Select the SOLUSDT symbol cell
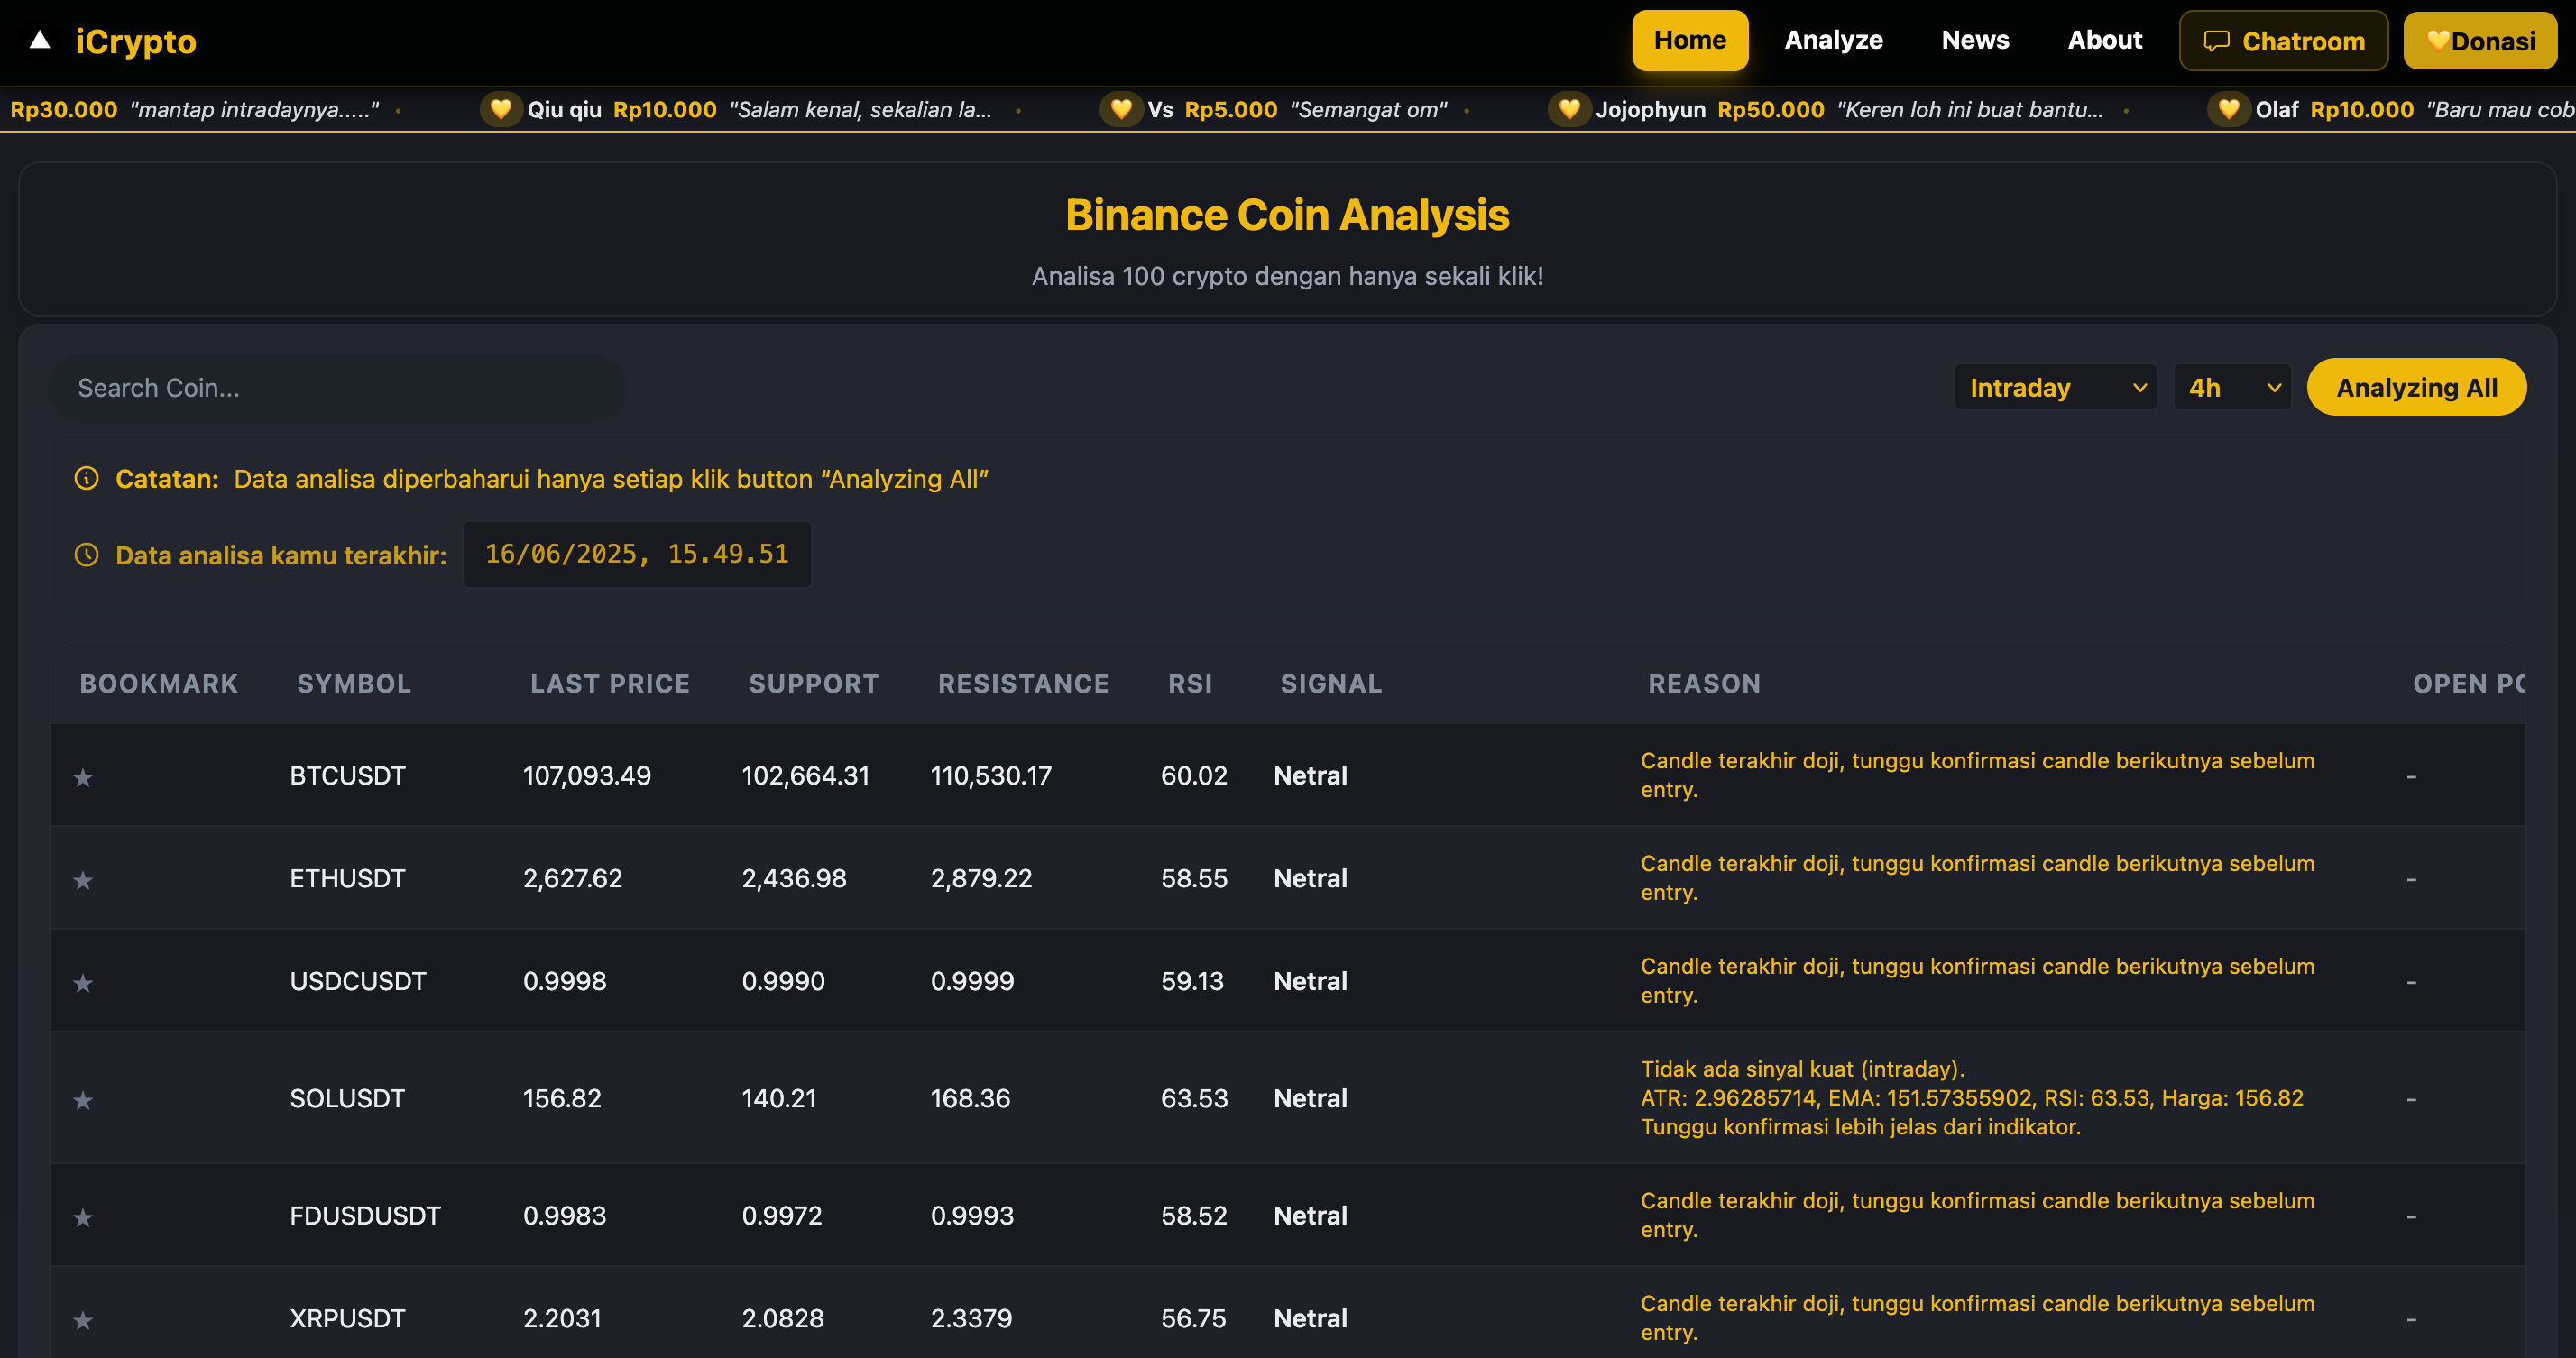Screen dimensions: 2576x1358 click(347, 1098)
